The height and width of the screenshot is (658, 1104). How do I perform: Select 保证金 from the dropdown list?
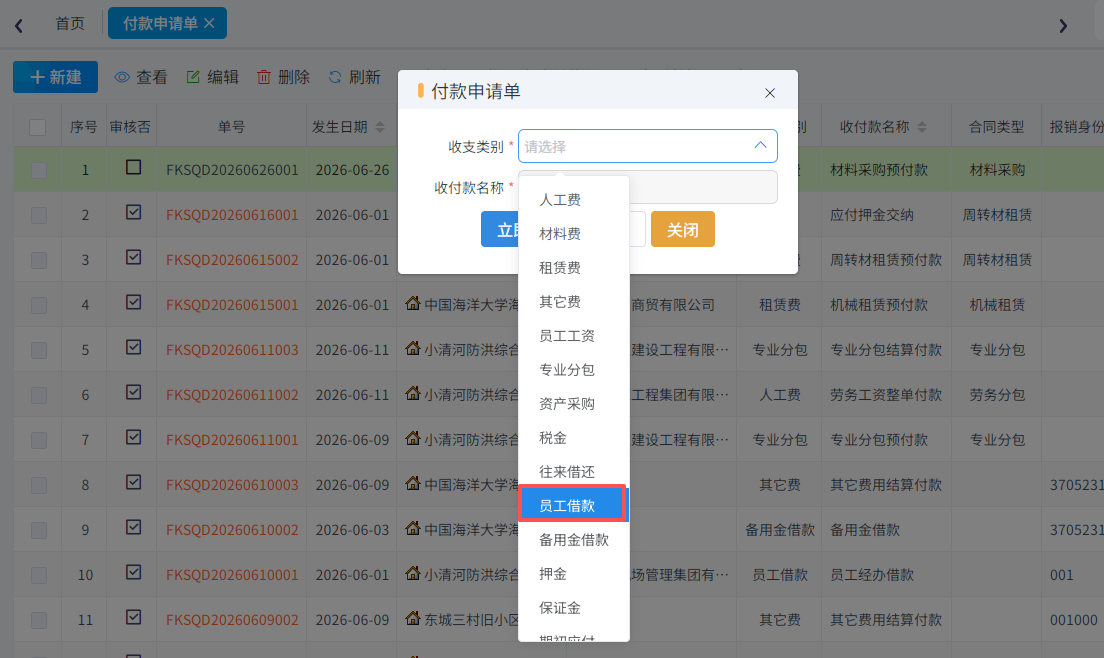tap(574, 607)
